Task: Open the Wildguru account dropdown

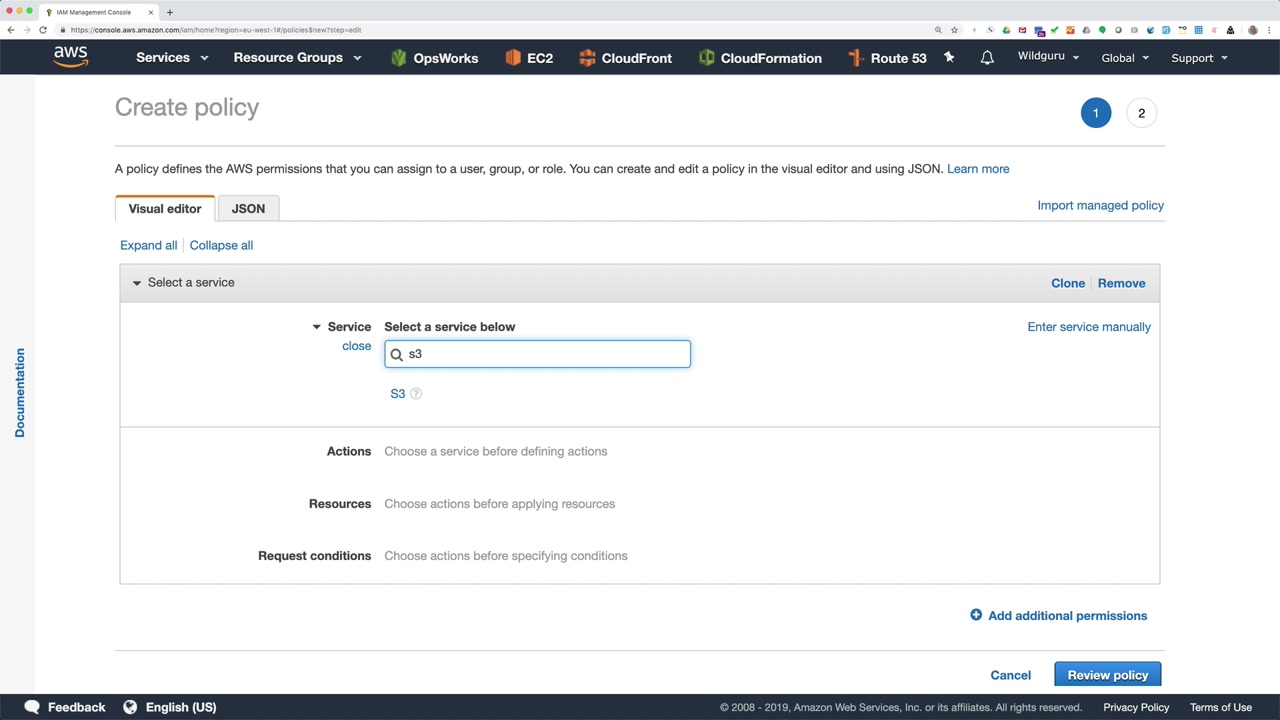Action: [1048, 57]
